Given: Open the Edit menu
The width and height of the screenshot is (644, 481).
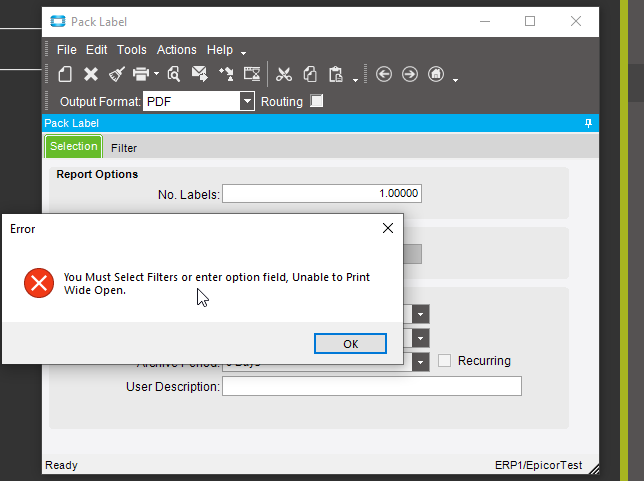Looking at the screenshot, I should pyautogui.click(x=97, y=50).
